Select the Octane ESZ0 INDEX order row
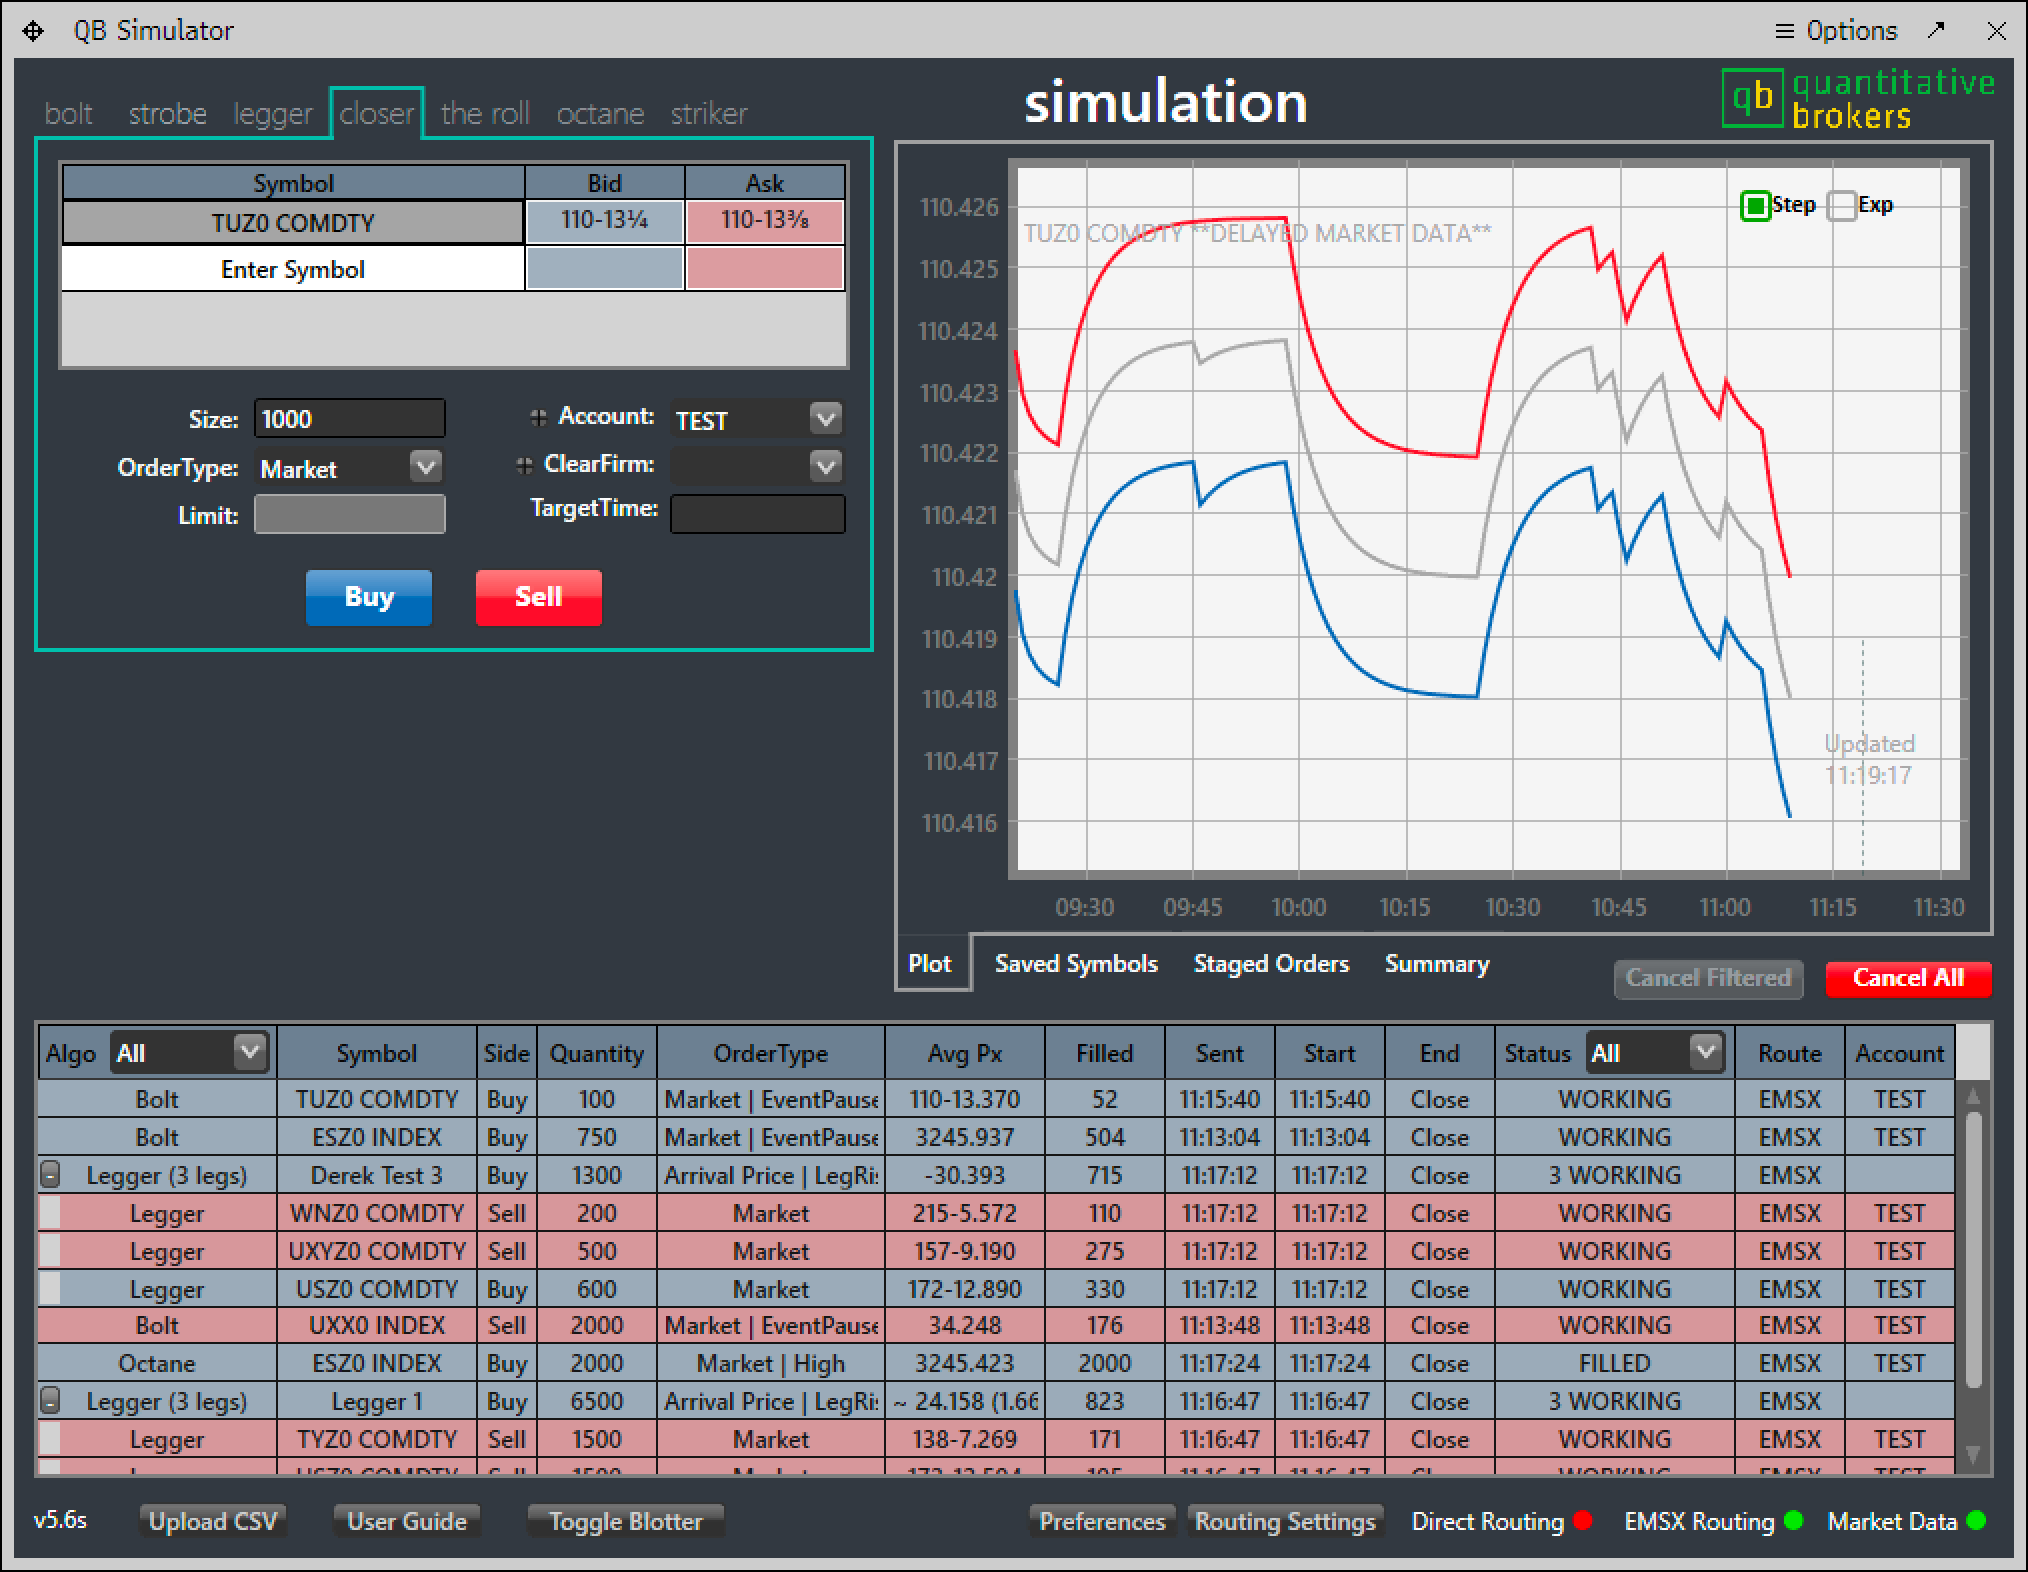 tap(996, 1363)
